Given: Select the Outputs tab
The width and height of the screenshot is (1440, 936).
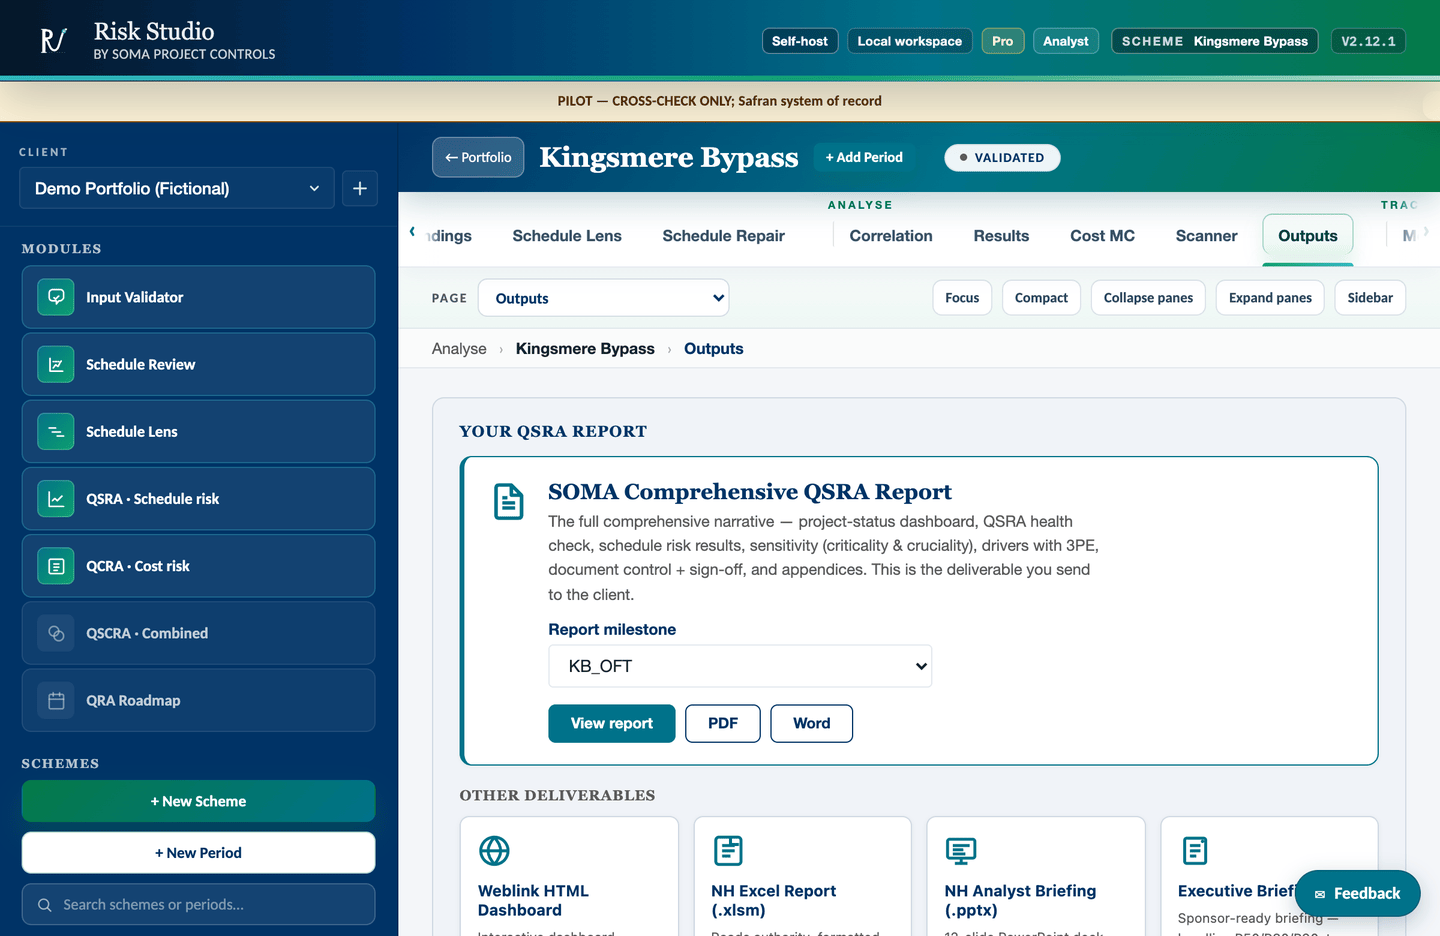Looking at the screenshot, I should [x=1308, y=236].
